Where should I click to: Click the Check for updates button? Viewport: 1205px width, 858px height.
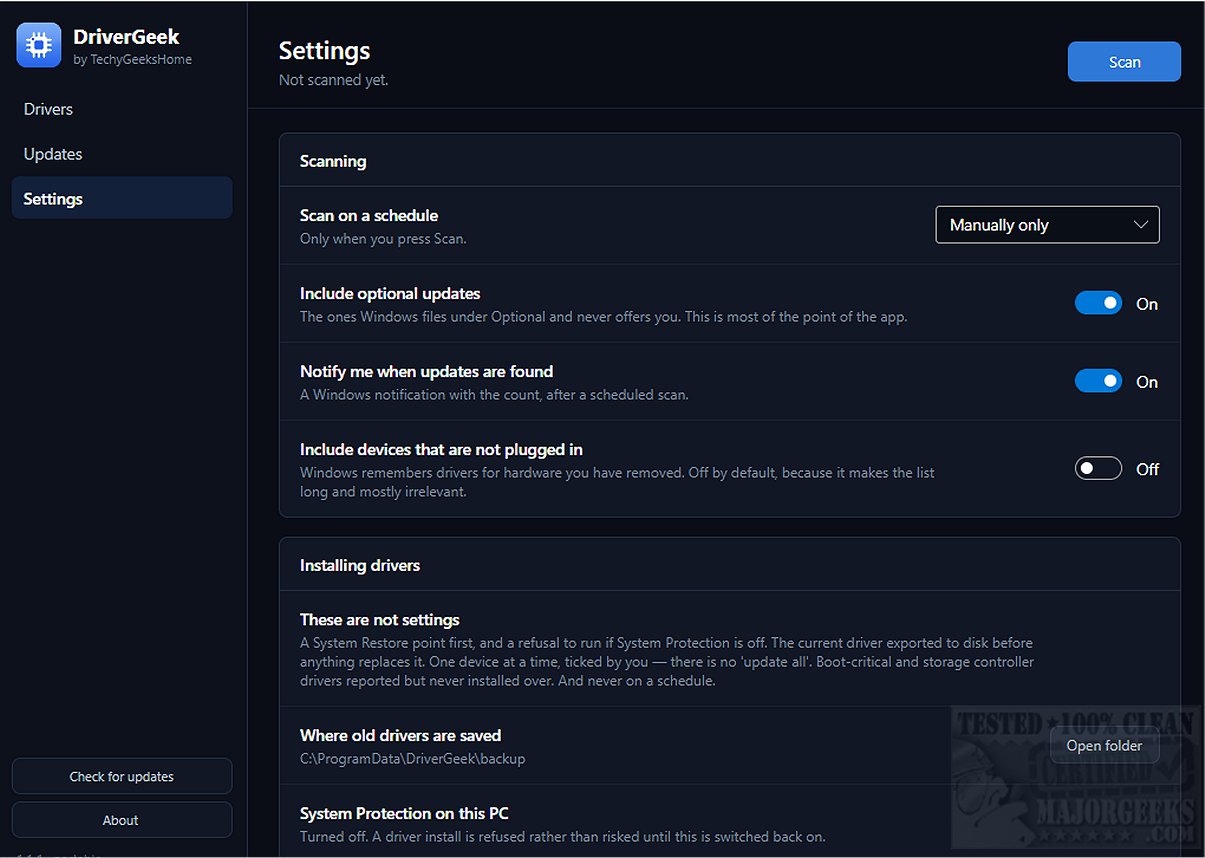[122, 776]
